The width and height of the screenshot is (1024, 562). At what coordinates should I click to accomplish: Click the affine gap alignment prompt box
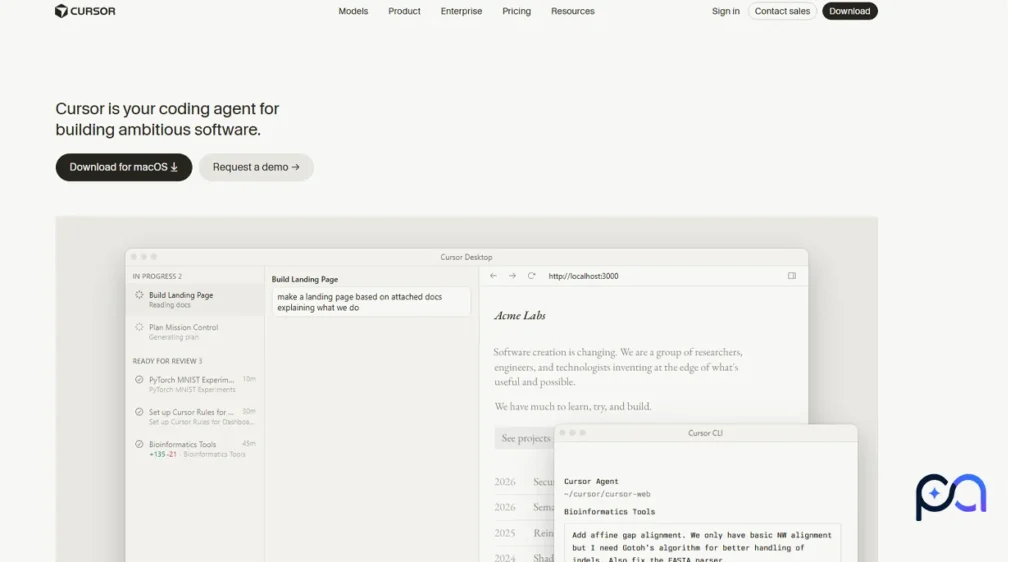tap(702, 544)
